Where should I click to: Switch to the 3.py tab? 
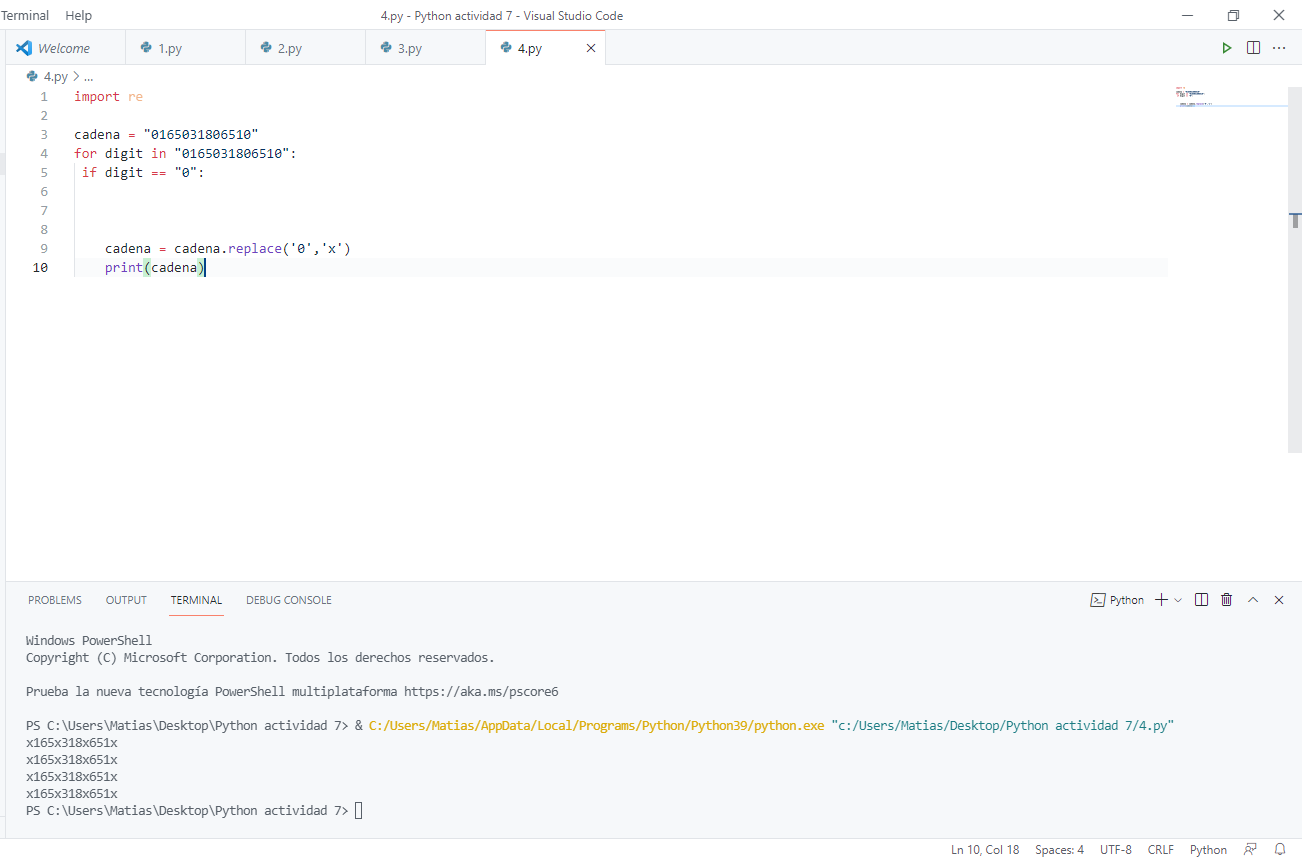425,48
